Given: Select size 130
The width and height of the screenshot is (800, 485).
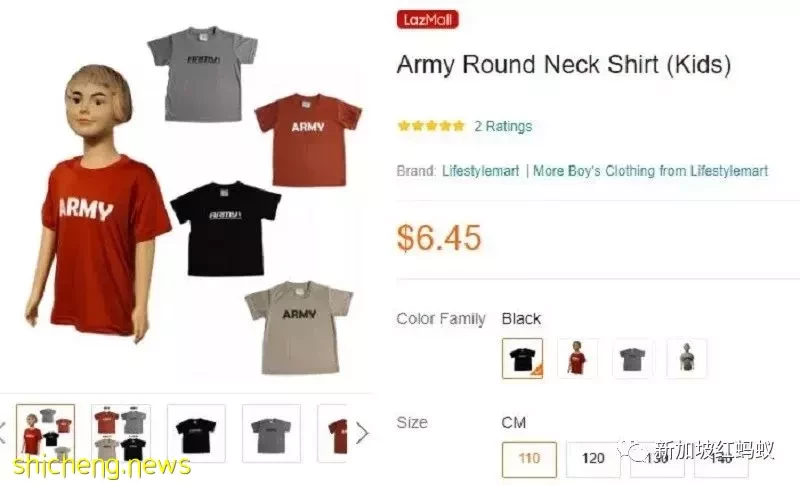Looking at the screenshot, I should point(657,458).
